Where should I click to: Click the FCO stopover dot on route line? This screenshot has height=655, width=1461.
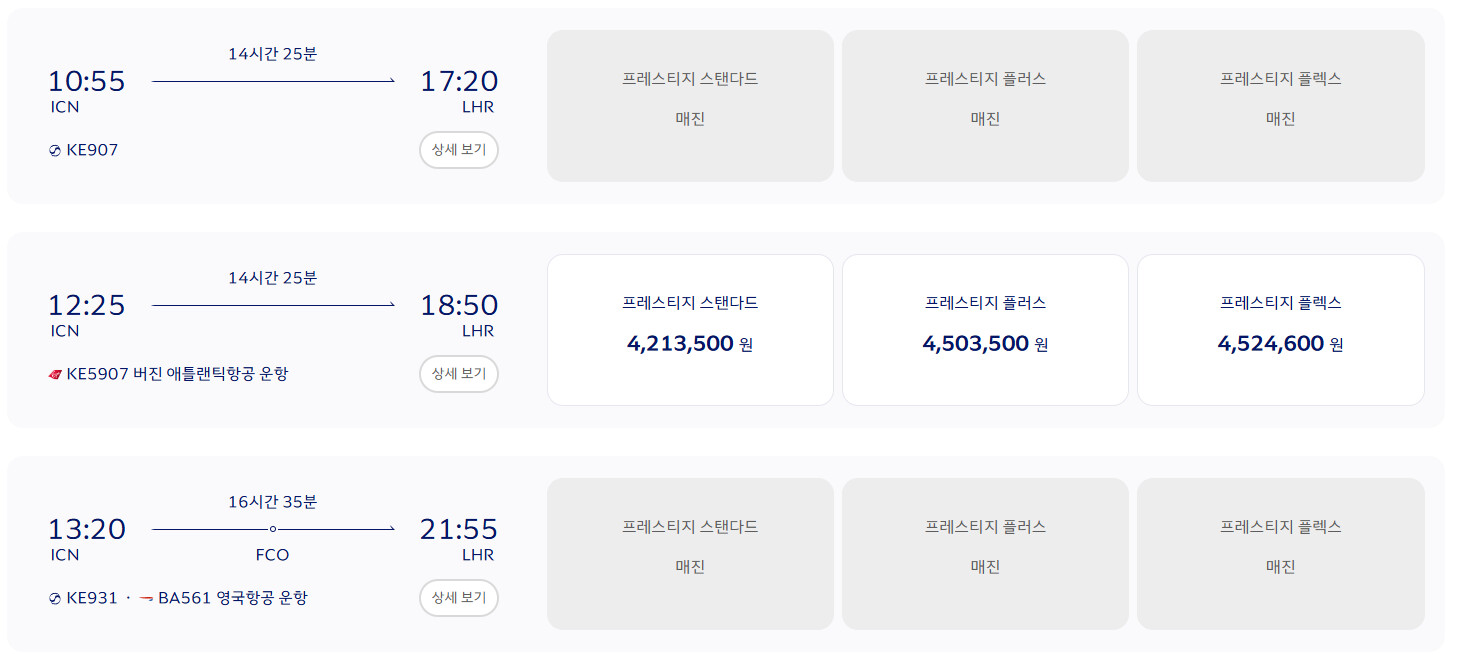pyautogui.click(x=272, y=528)
